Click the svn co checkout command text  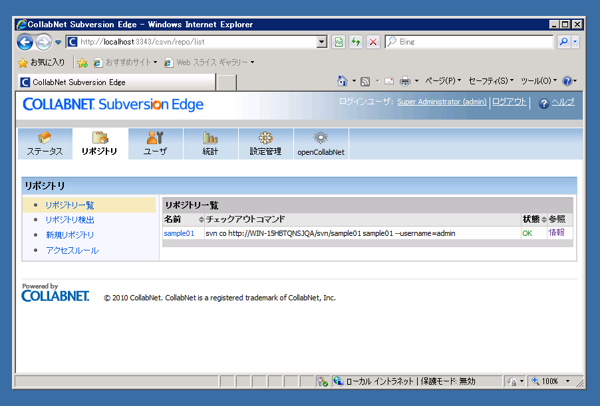[330, 233]
